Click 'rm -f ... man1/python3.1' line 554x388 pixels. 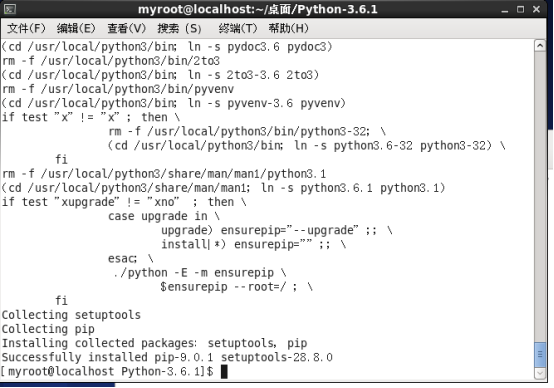click(x=164, y=174)
